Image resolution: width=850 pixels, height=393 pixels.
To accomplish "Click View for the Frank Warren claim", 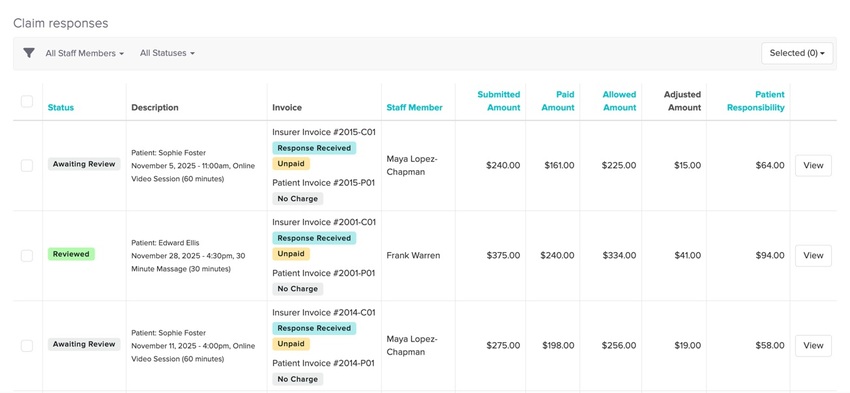I will (x=813, y=255).
